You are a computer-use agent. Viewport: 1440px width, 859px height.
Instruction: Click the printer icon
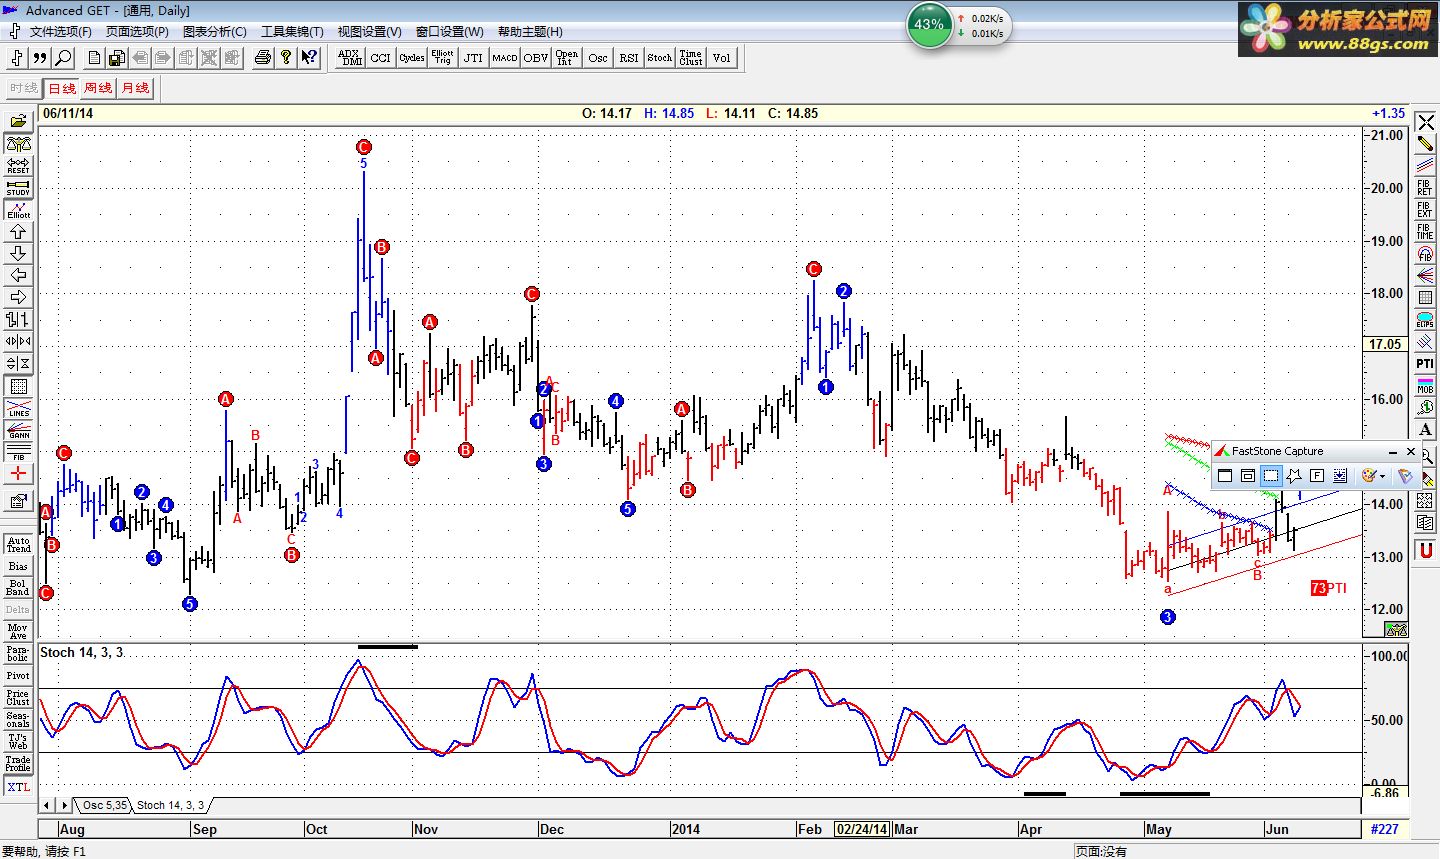tap(263, 58)
